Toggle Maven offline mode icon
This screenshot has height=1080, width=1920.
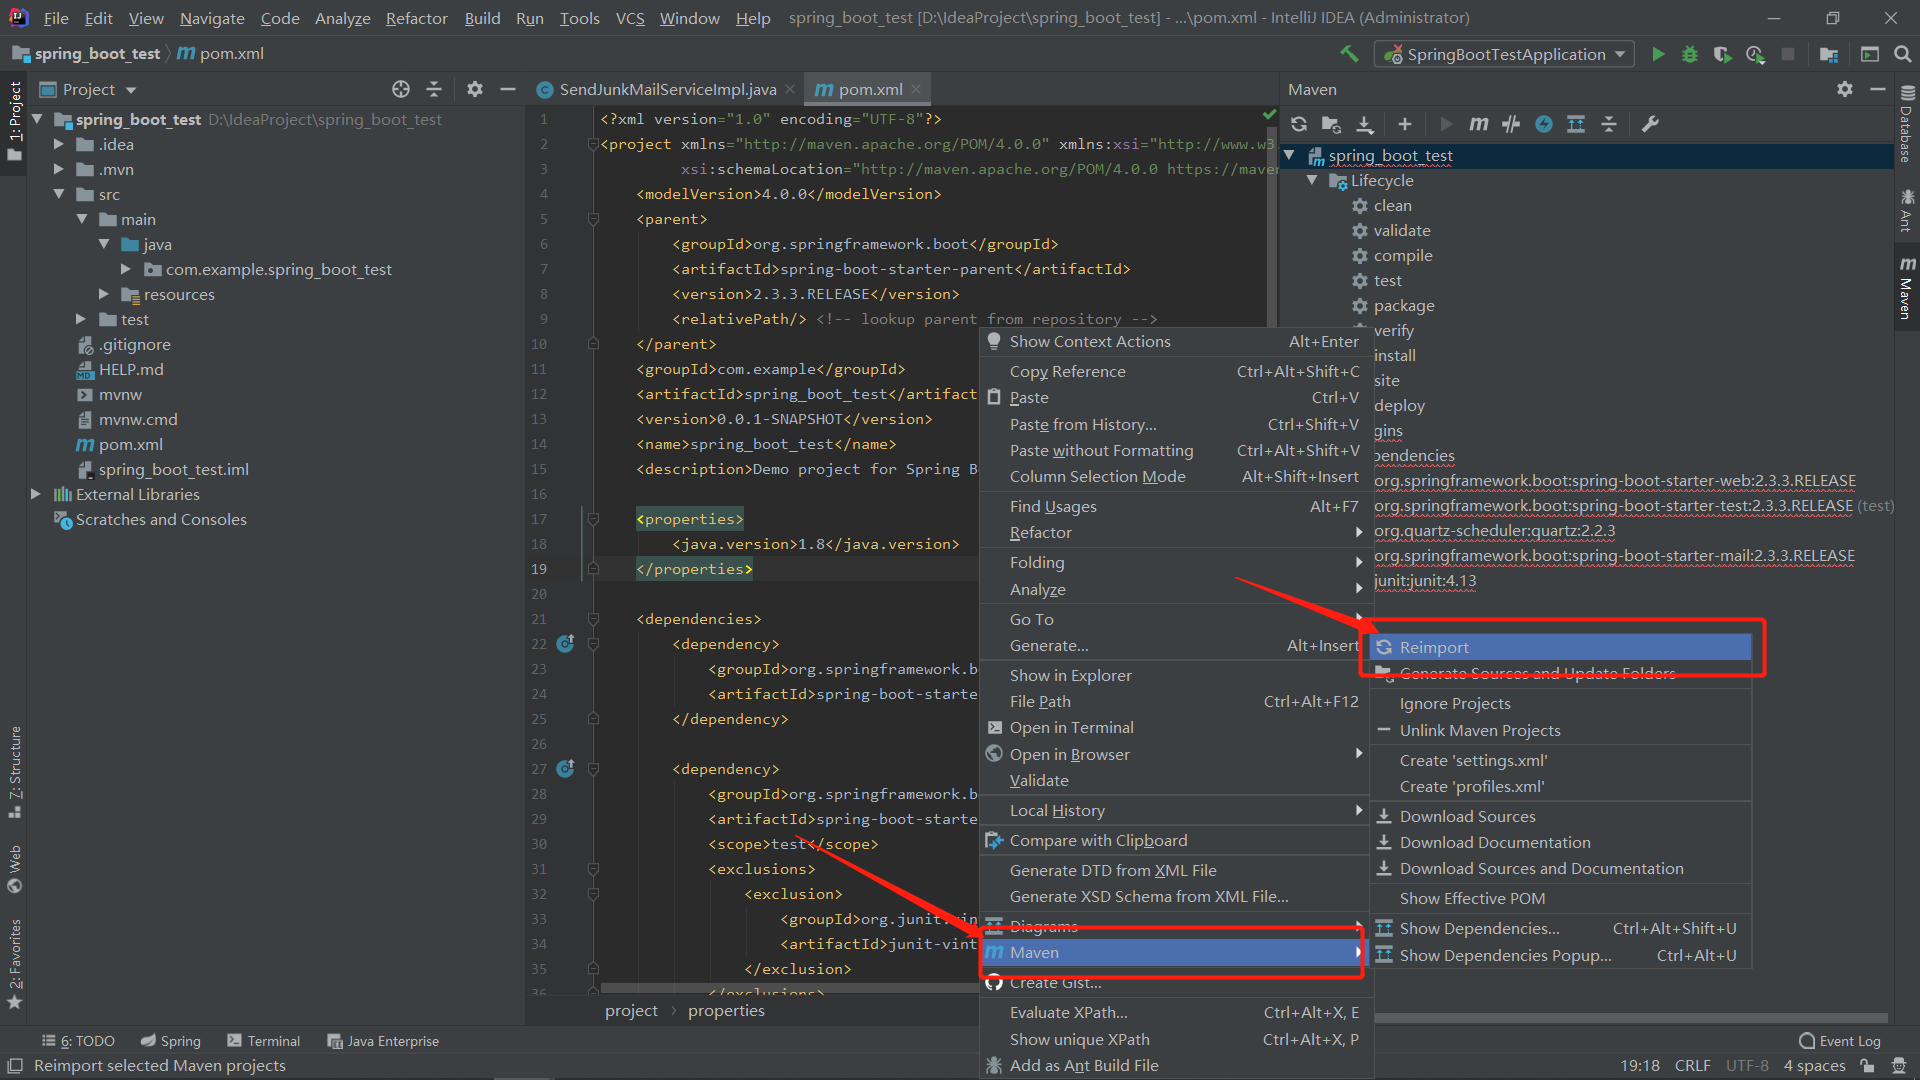1511,124
